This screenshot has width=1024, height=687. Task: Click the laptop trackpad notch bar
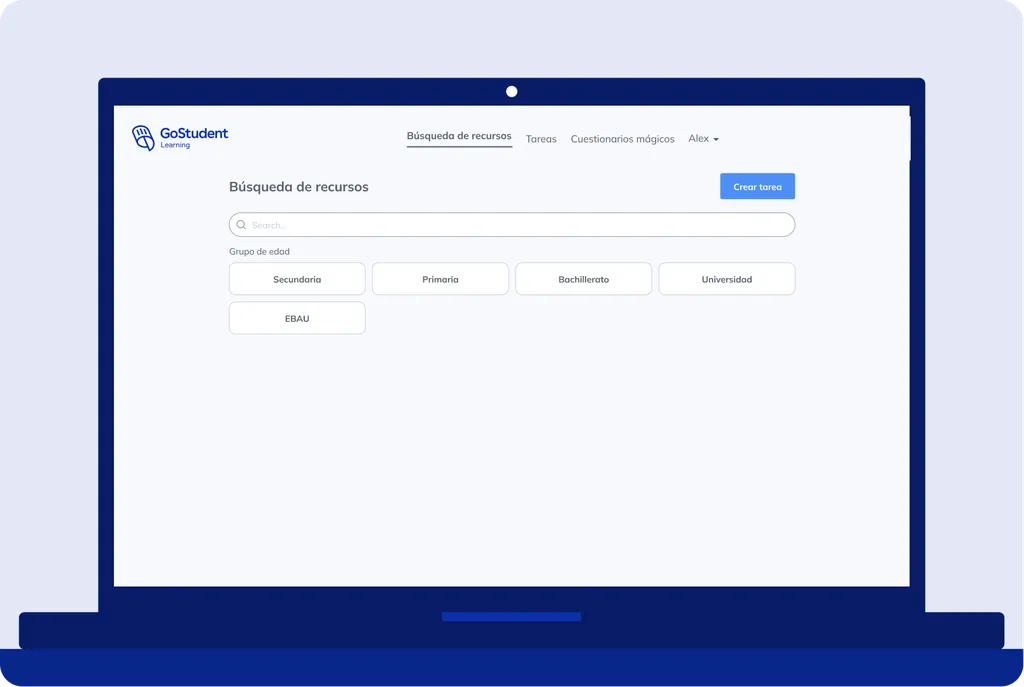(x=511, y=616)
